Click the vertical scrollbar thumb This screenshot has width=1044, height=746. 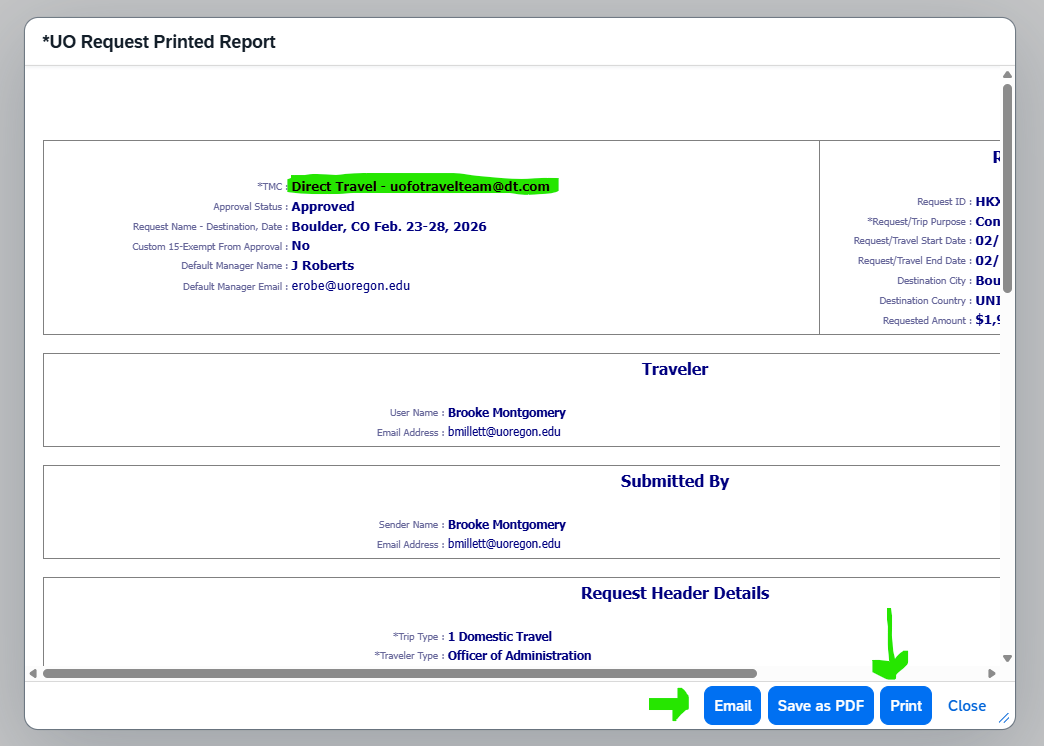click(x=1007, y=188)
